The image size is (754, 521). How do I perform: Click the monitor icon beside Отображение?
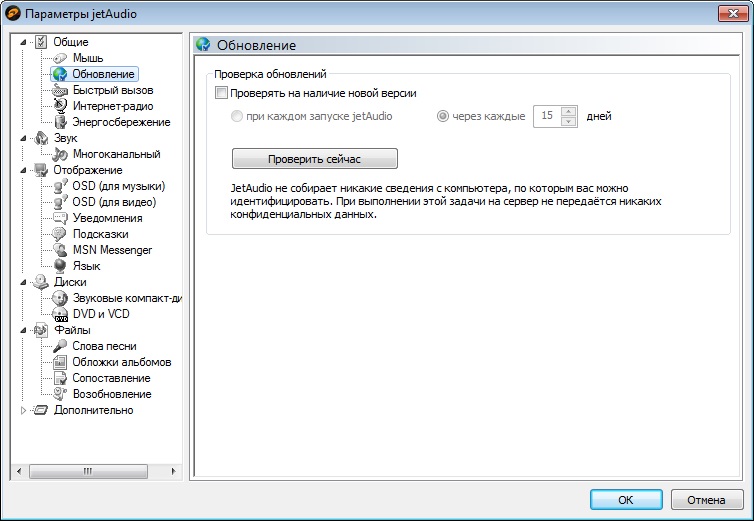point(41,170)
